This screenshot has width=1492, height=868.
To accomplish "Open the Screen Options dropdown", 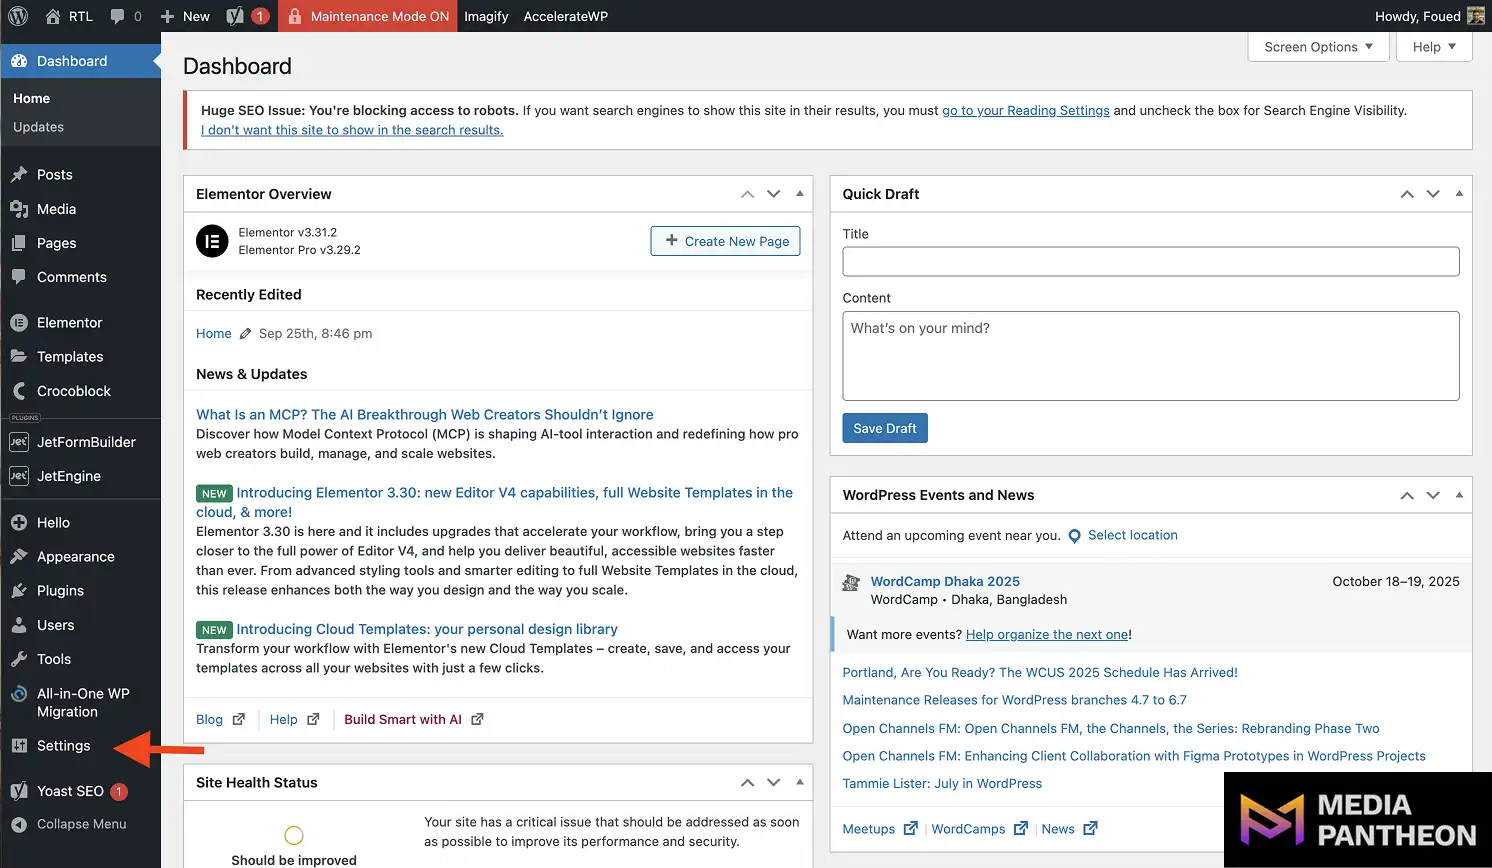I will click(1318, 47).
